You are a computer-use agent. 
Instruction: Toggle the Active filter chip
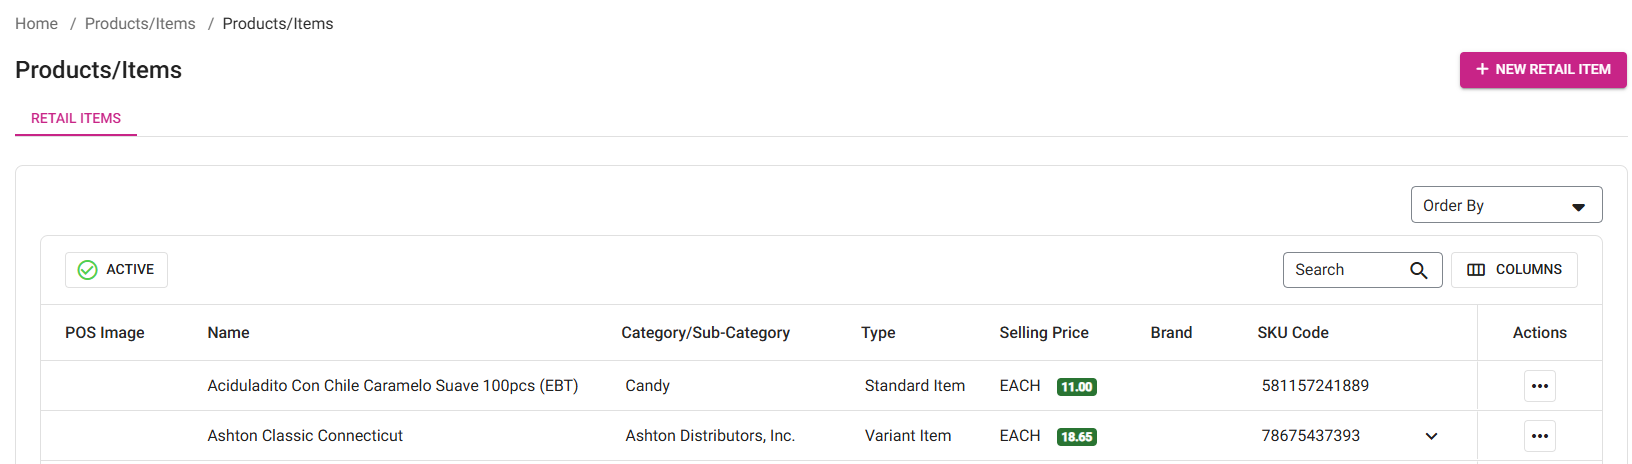pos(116,270)
